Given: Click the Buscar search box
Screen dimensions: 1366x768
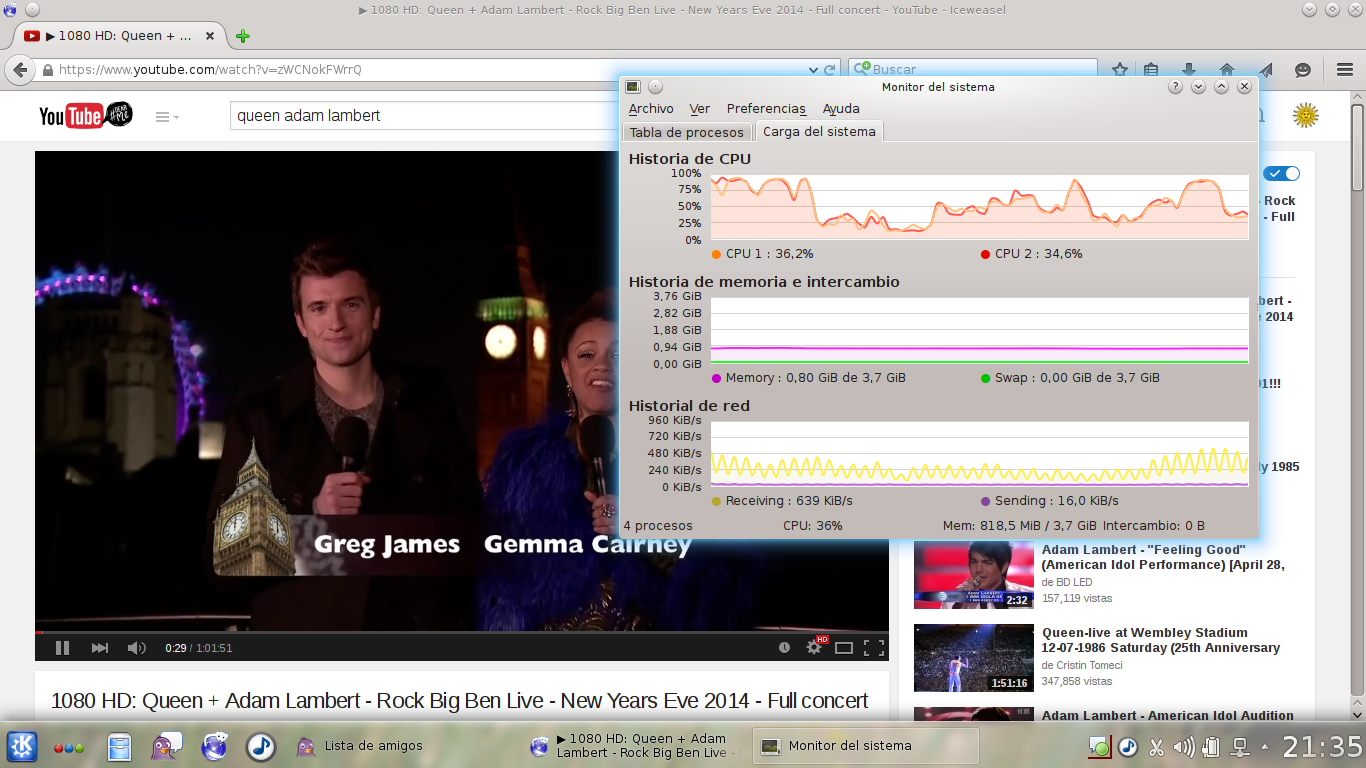Looking at the screenshot, I should (972, 69).
